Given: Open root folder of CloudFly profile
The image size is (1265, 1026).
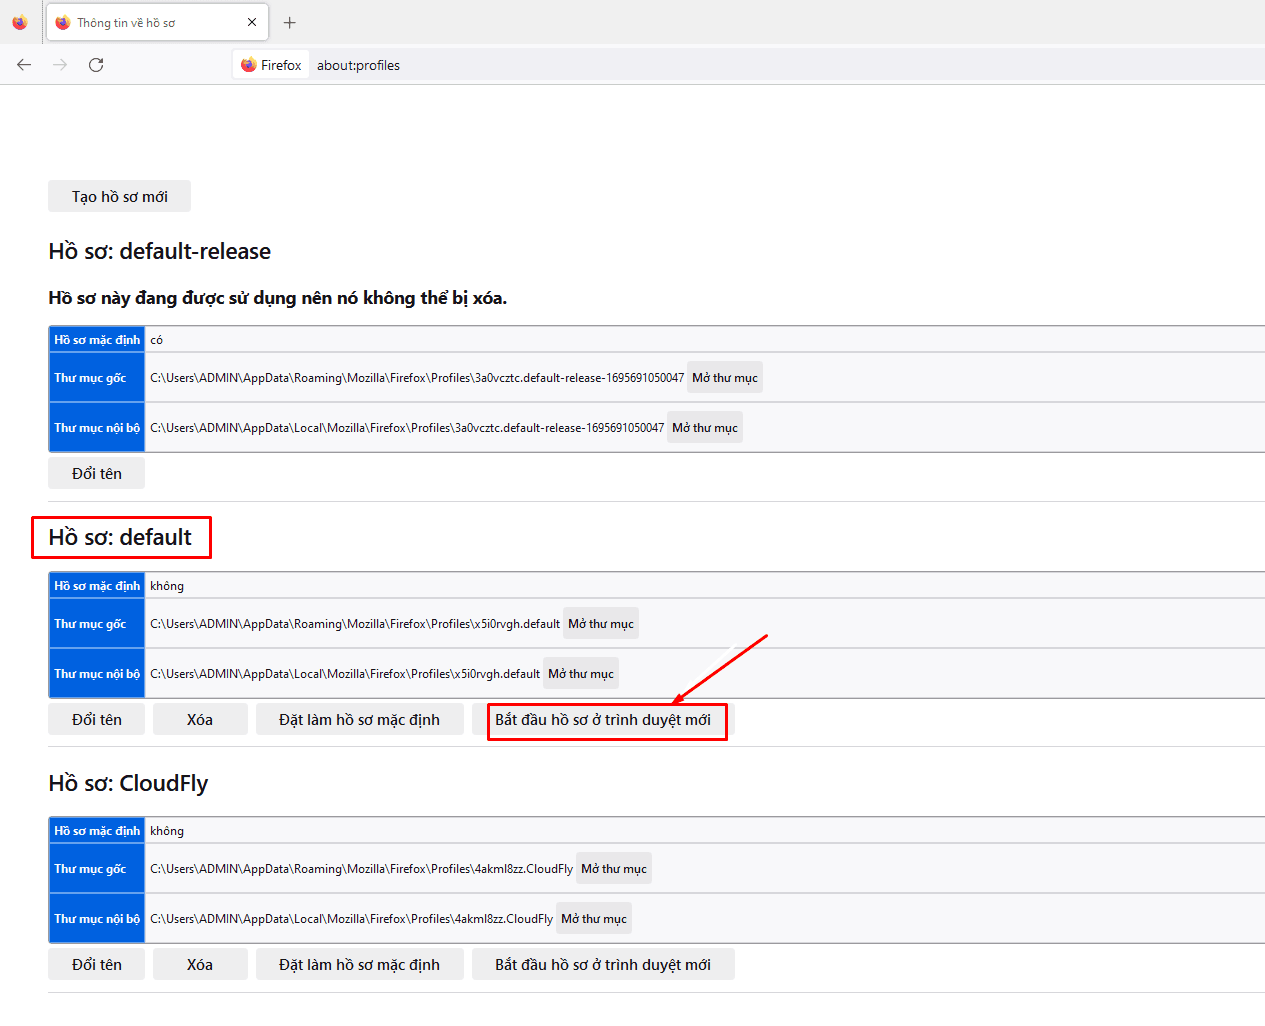Looking at the screenshot, I should coord(614,868).
